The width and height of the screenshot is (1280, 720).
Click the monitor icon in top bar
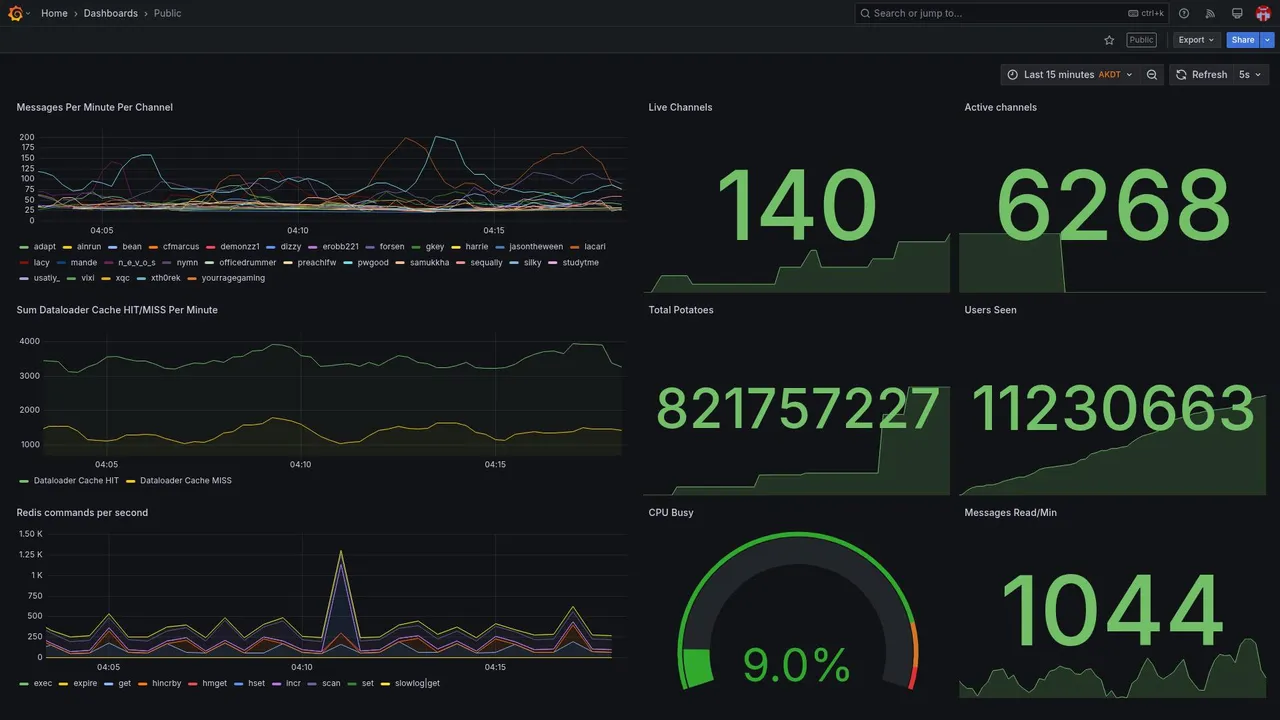click(1237, 13)
